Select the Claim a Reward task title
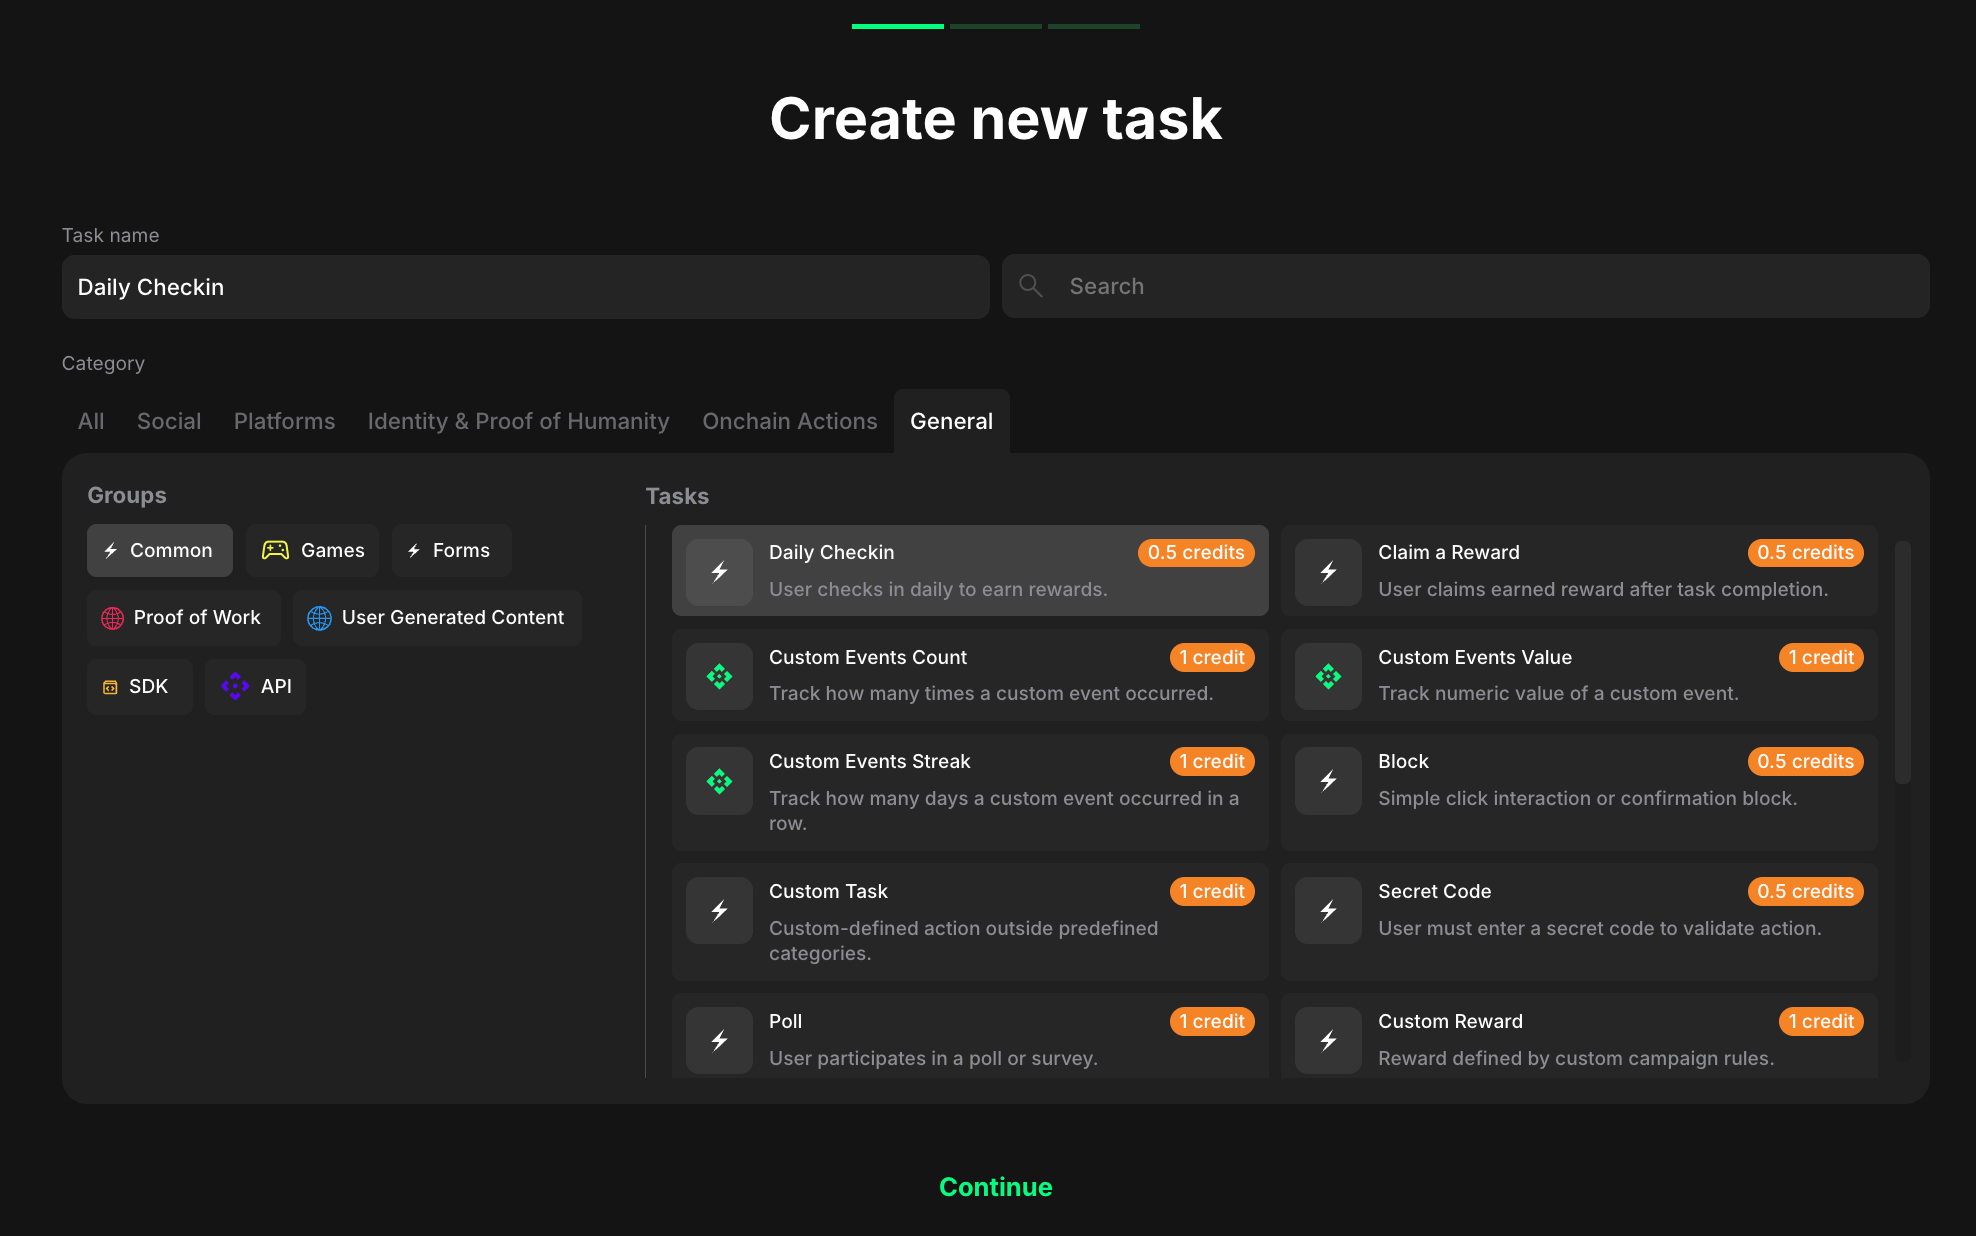The width and height of the screenshot is (1976, 1236). pos(1448,552)
